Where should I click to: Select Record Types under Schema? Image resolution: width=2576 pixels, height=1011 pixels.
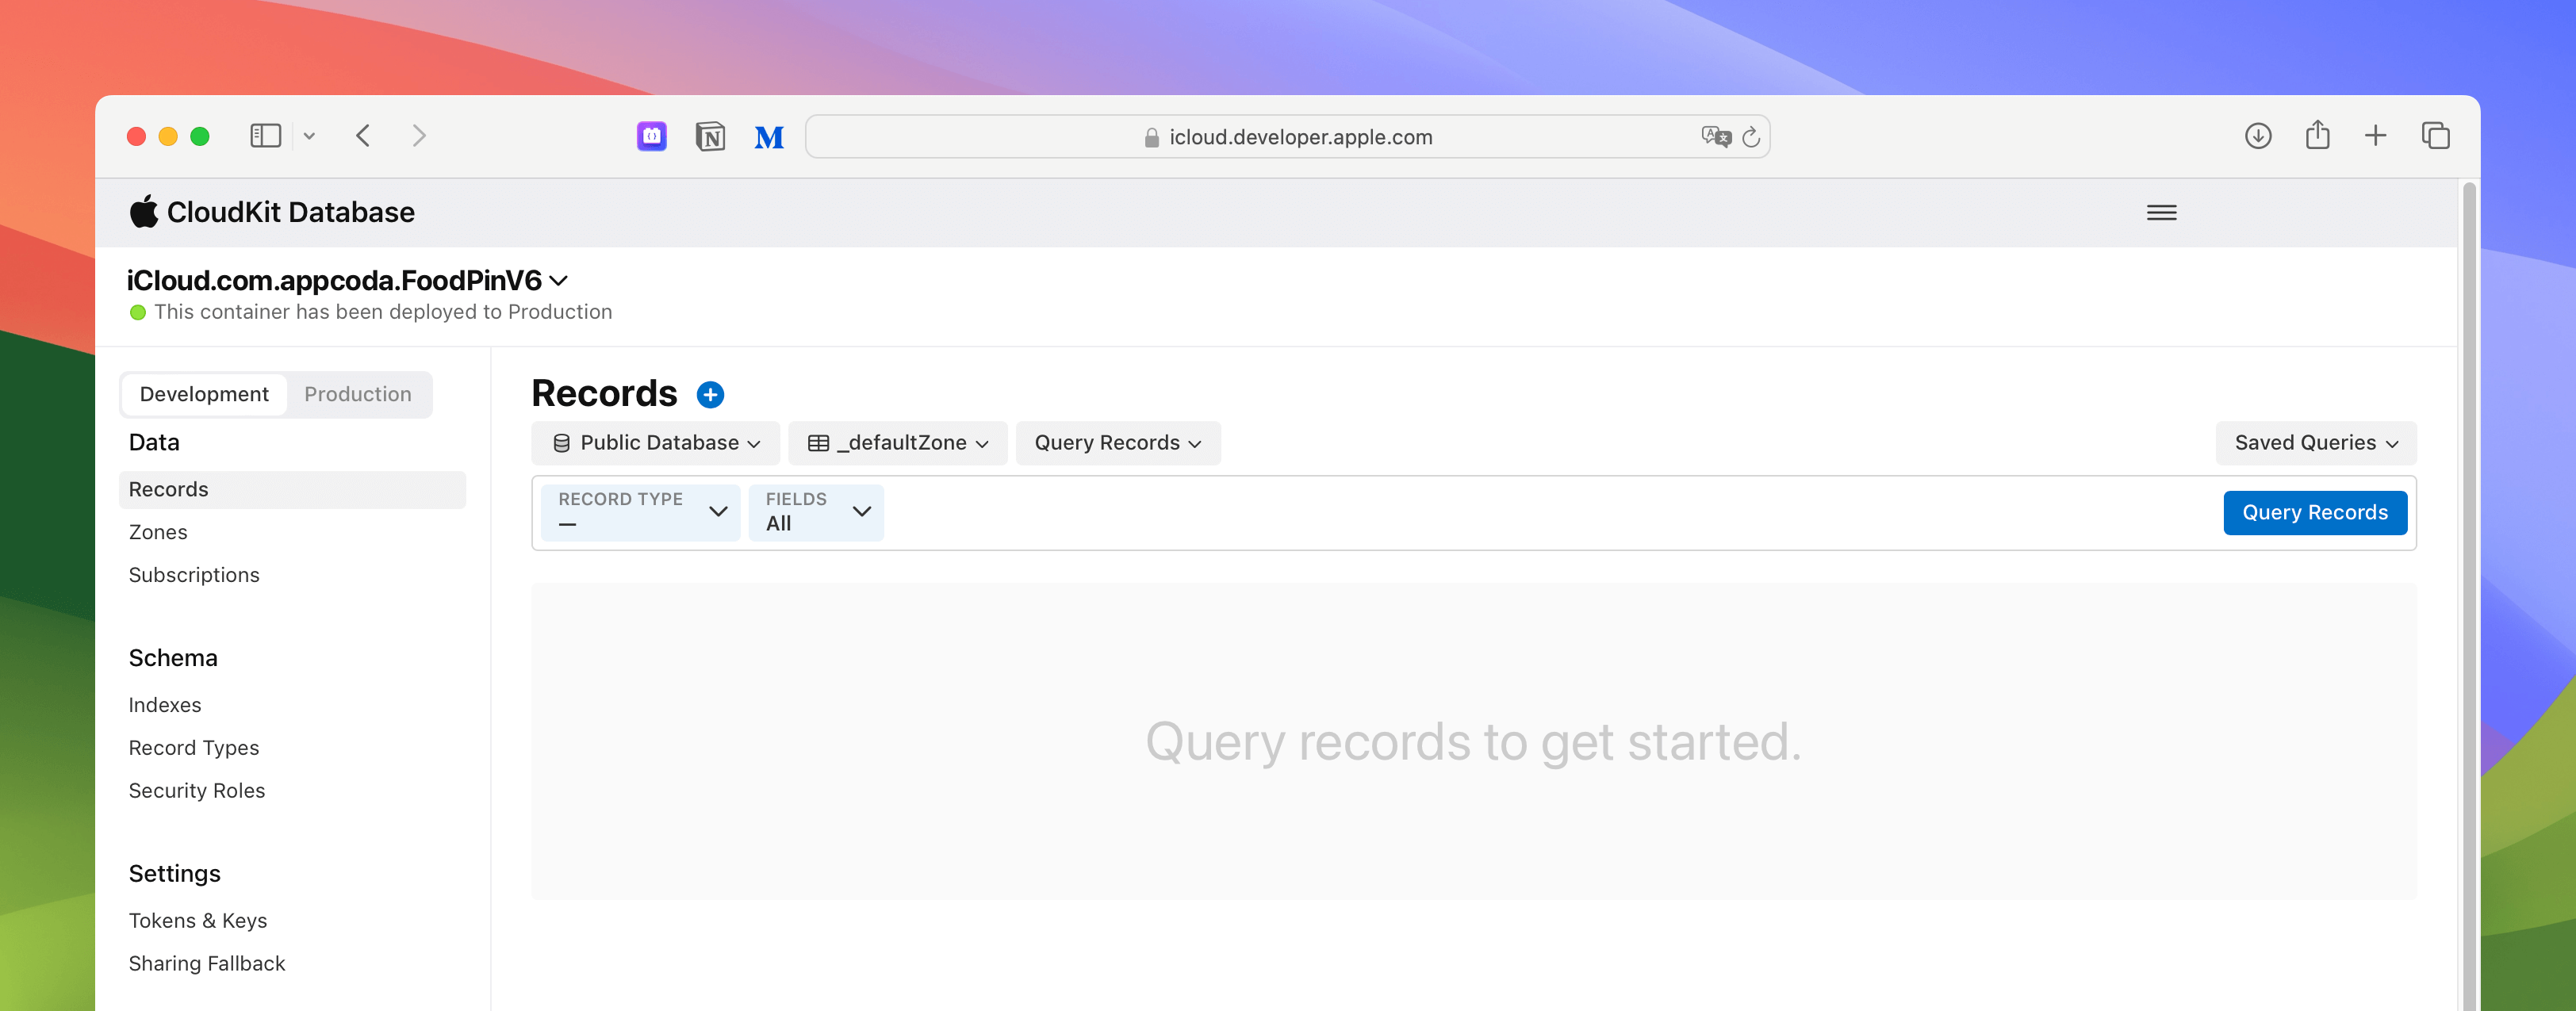click(194, 747)
